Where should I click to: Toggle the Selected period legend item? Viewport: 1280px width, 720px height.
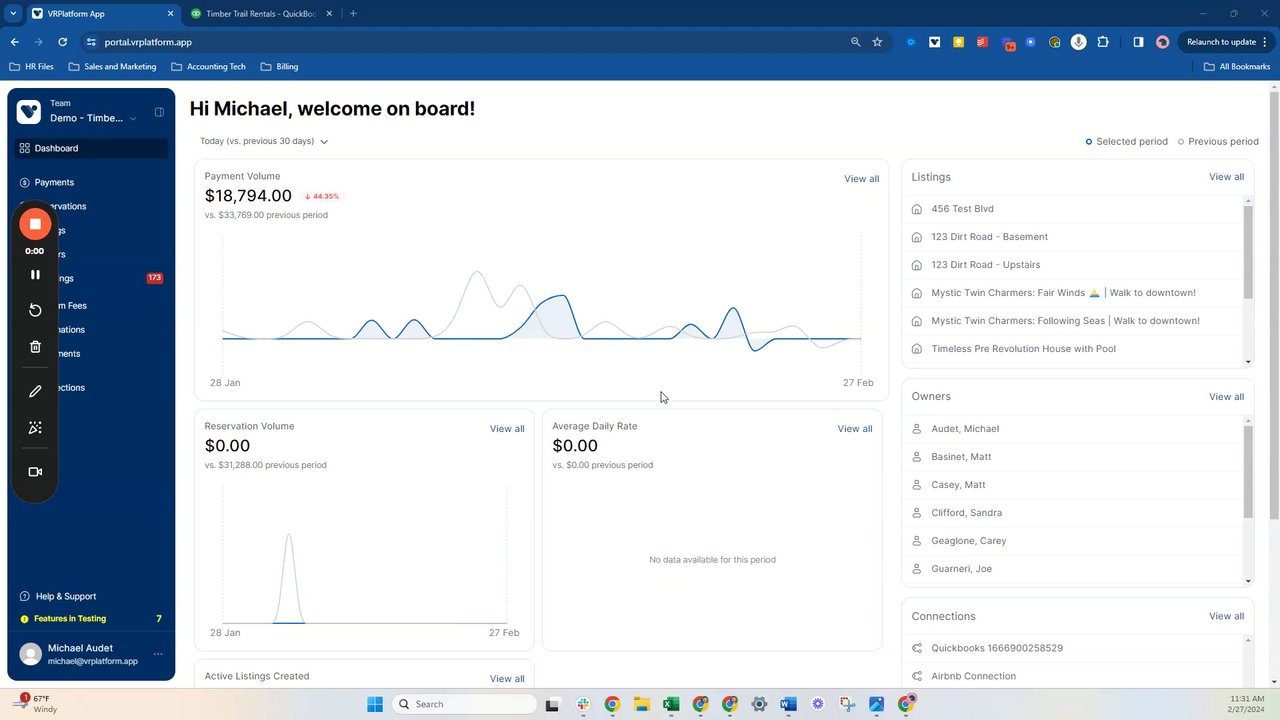[1127, 141]
